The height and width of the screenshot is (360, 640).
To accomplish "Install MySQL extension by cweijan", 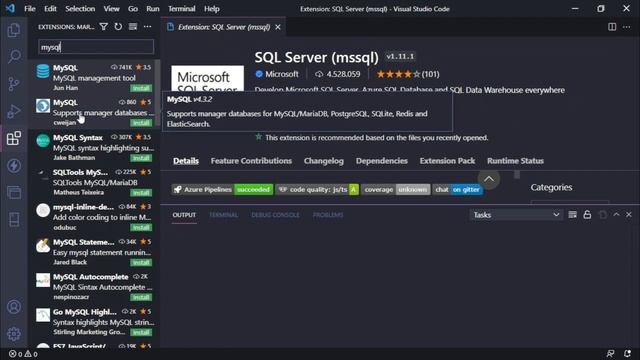I will pyautogui.click(x=141, y=123).
